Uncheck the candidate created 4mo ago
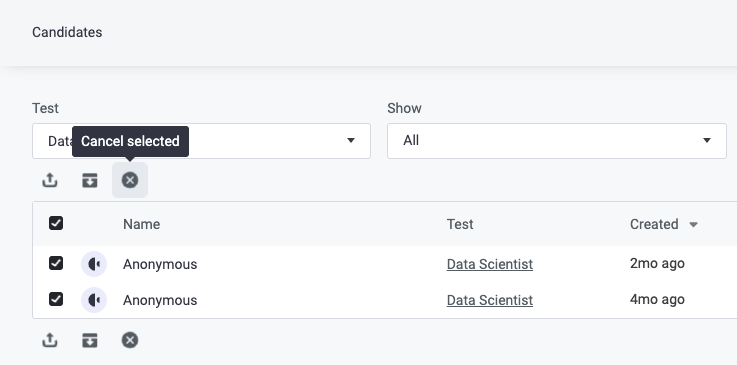Viewport: 737px width, 365px height. (56, 299)
